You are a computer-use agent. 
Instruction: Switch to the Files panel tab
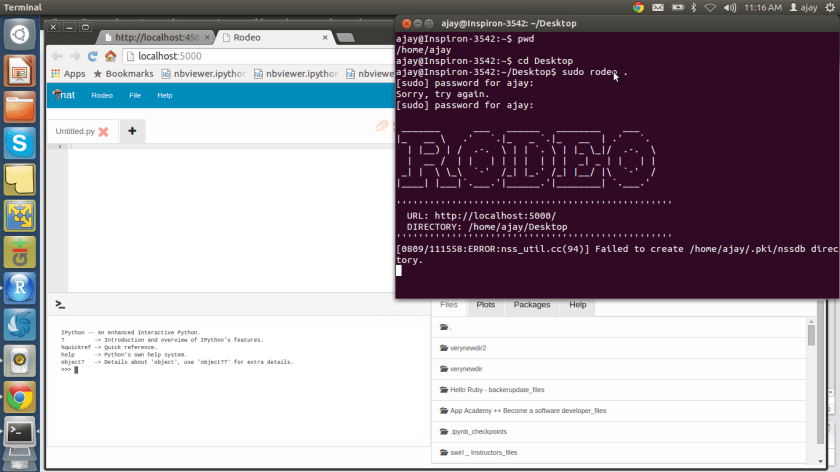click(x=449, y=305)
